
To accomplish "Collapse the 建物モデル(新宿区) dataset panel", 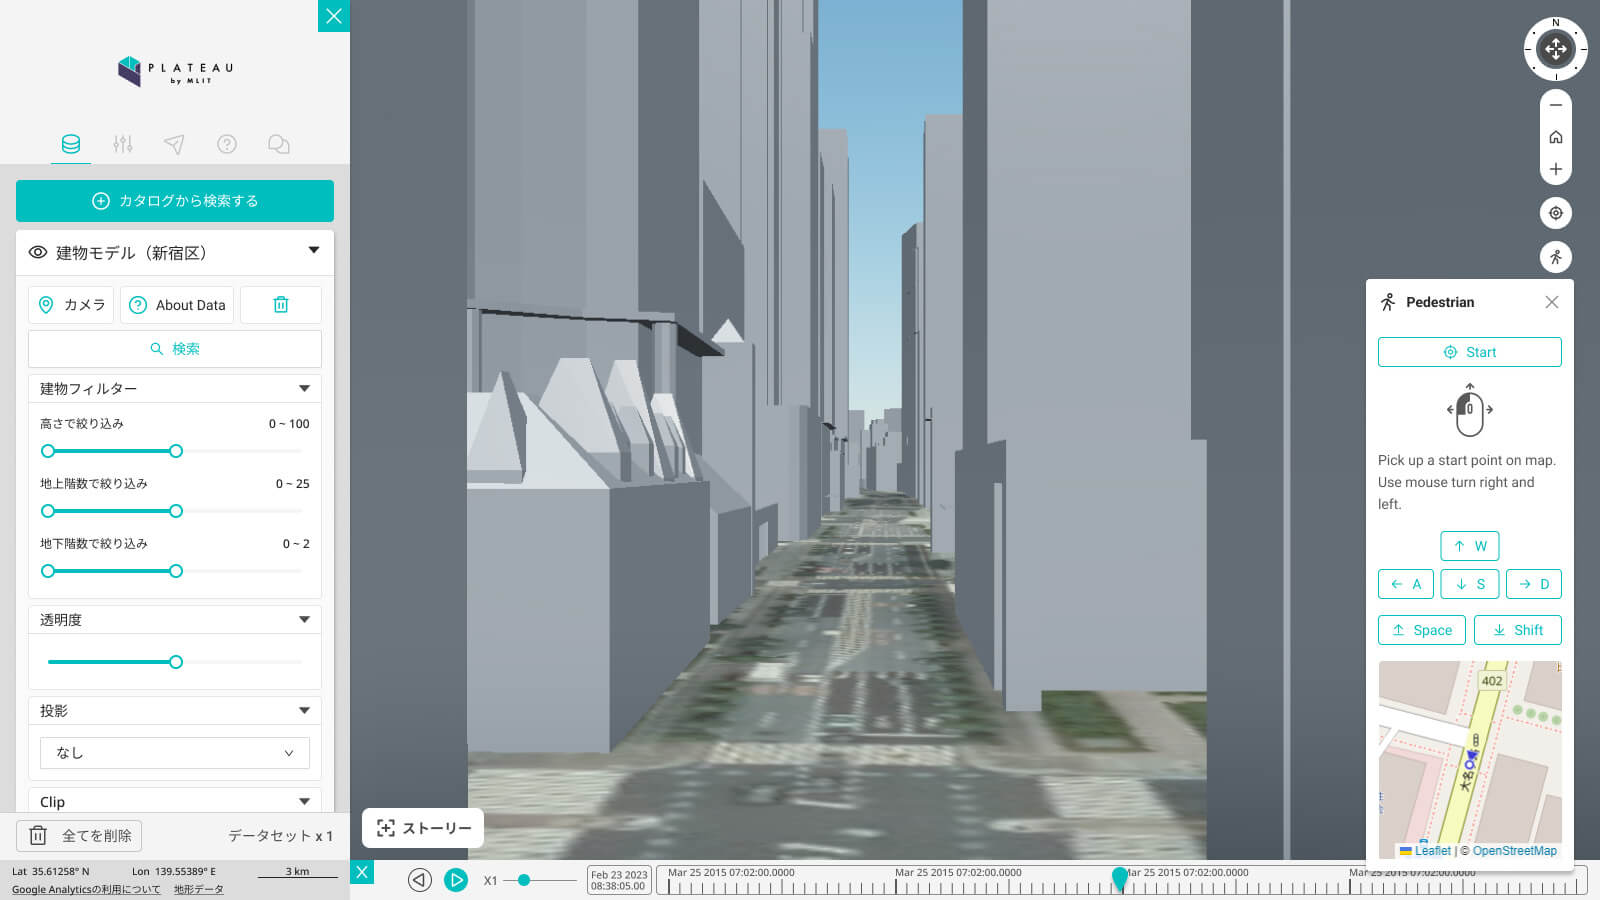I will pos(314,250).
